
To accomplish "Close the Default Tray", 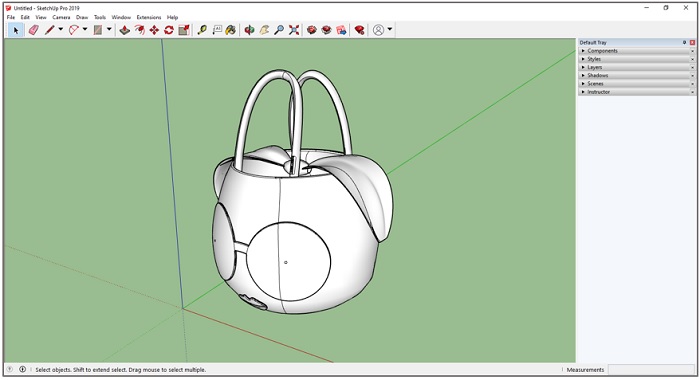I will pyautogui.click(x=692, y=42).
